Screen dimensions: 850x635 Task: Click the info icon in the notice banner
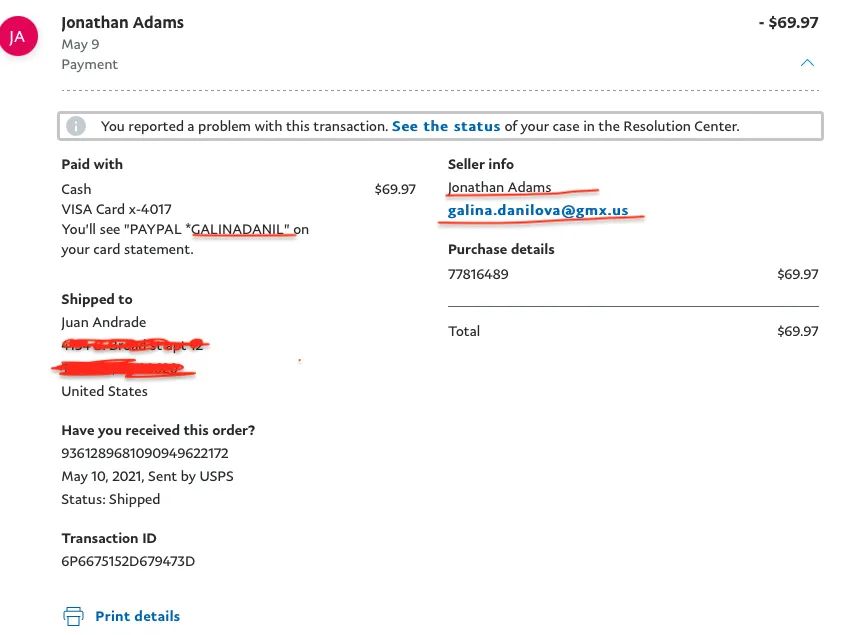pos(76,126)
